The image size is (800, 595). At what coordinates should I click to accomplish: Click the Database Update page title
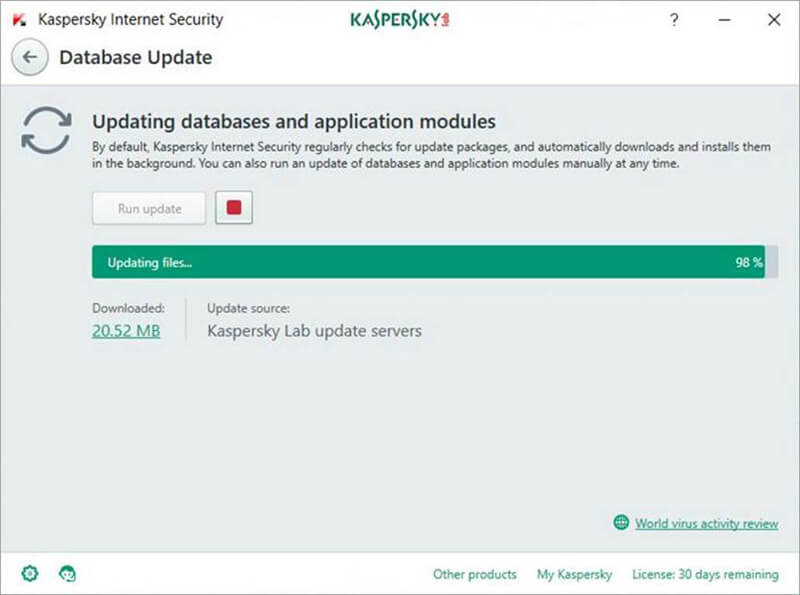[136, 57]
